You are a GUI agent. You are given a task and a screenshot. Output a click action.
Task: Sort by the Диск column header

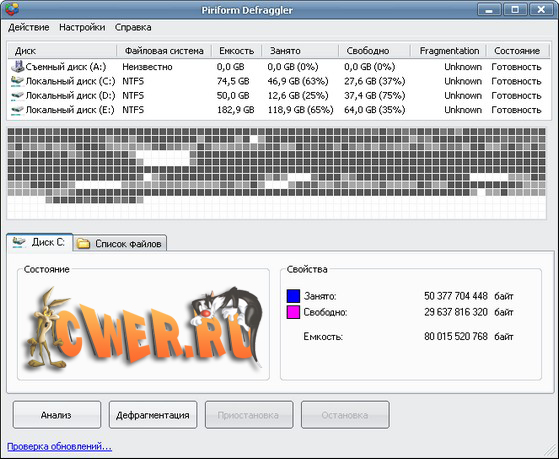(62, 51)
